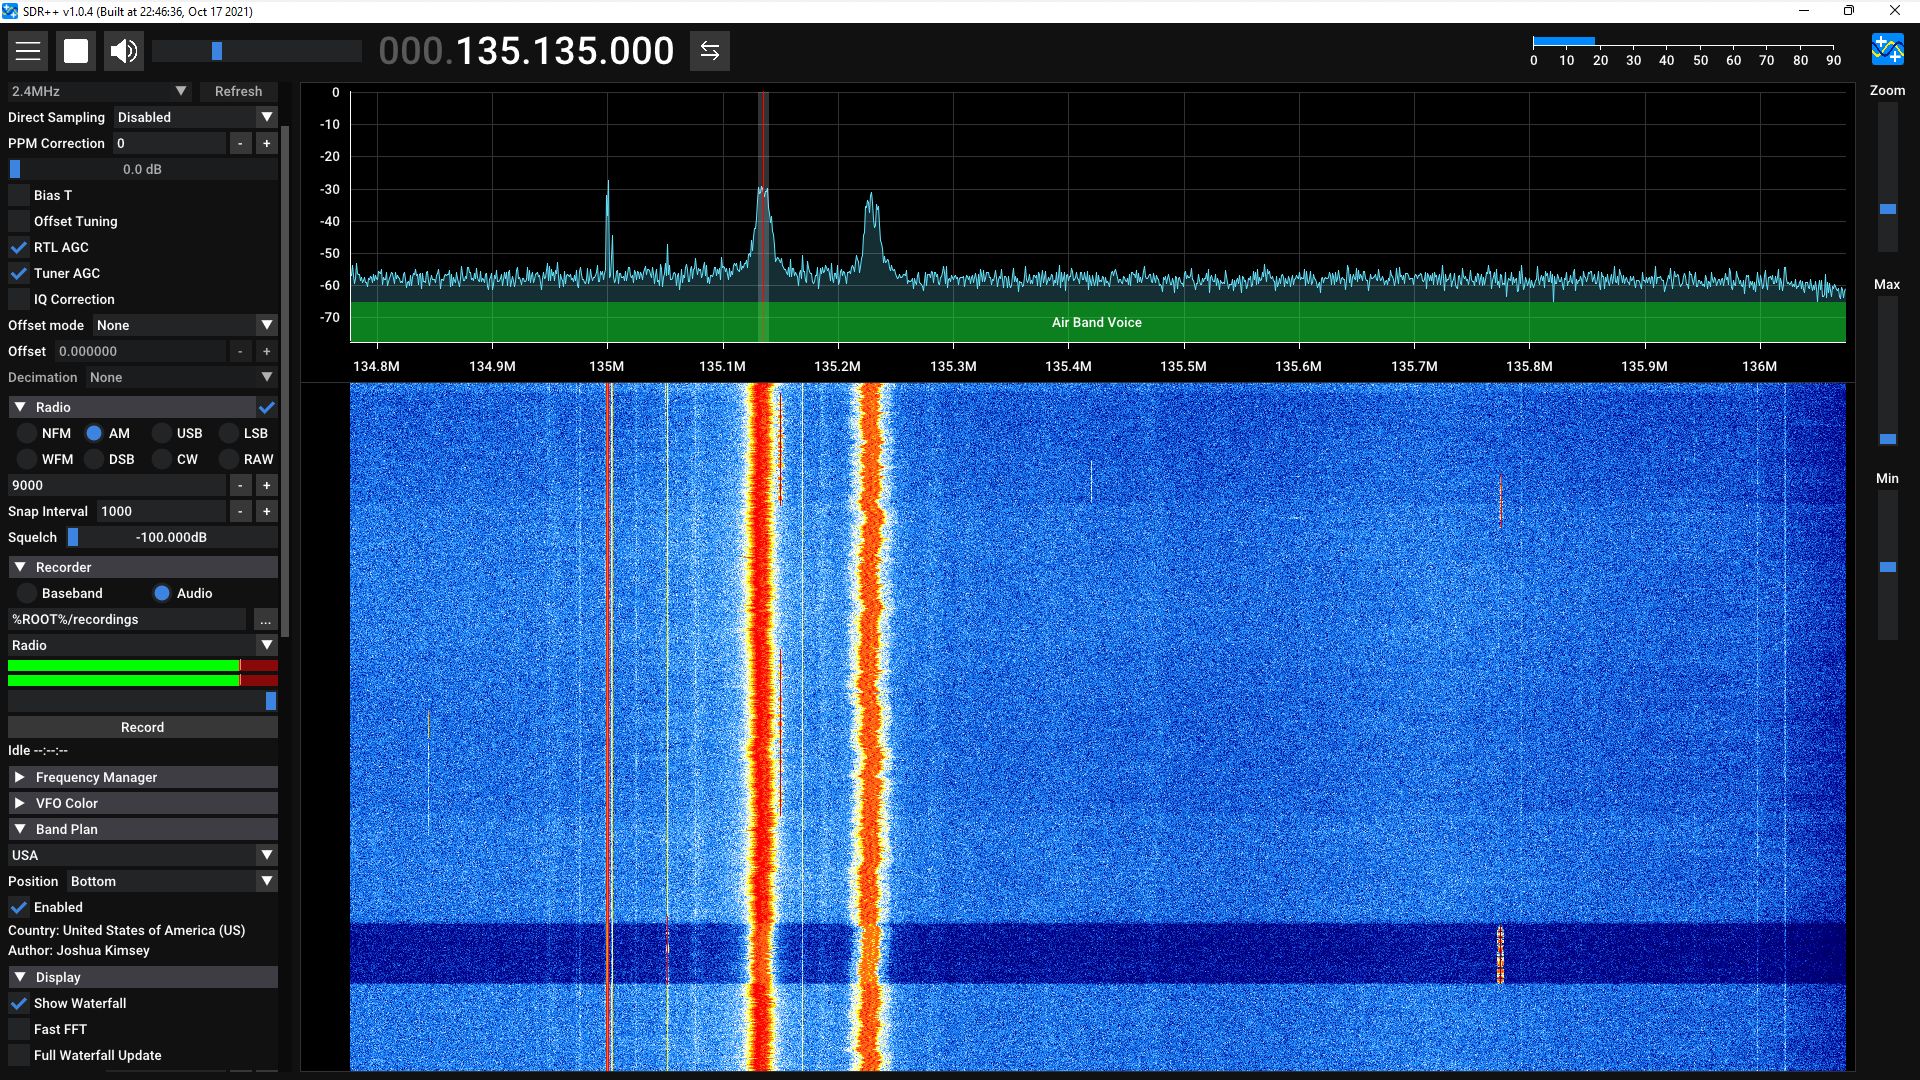Decrease Snap Interval with minus button

[x=240, y=511]
